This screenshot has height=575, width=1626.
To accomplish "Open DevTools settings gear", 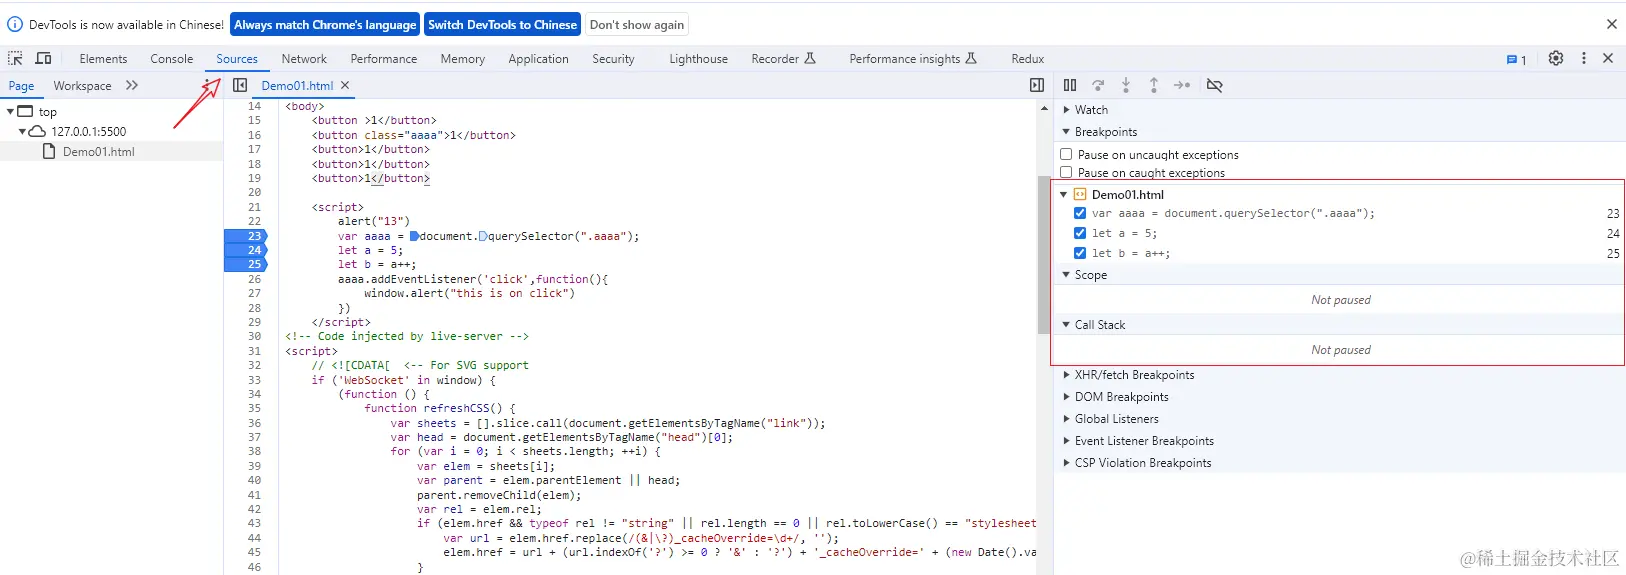I will point(1556,58).
